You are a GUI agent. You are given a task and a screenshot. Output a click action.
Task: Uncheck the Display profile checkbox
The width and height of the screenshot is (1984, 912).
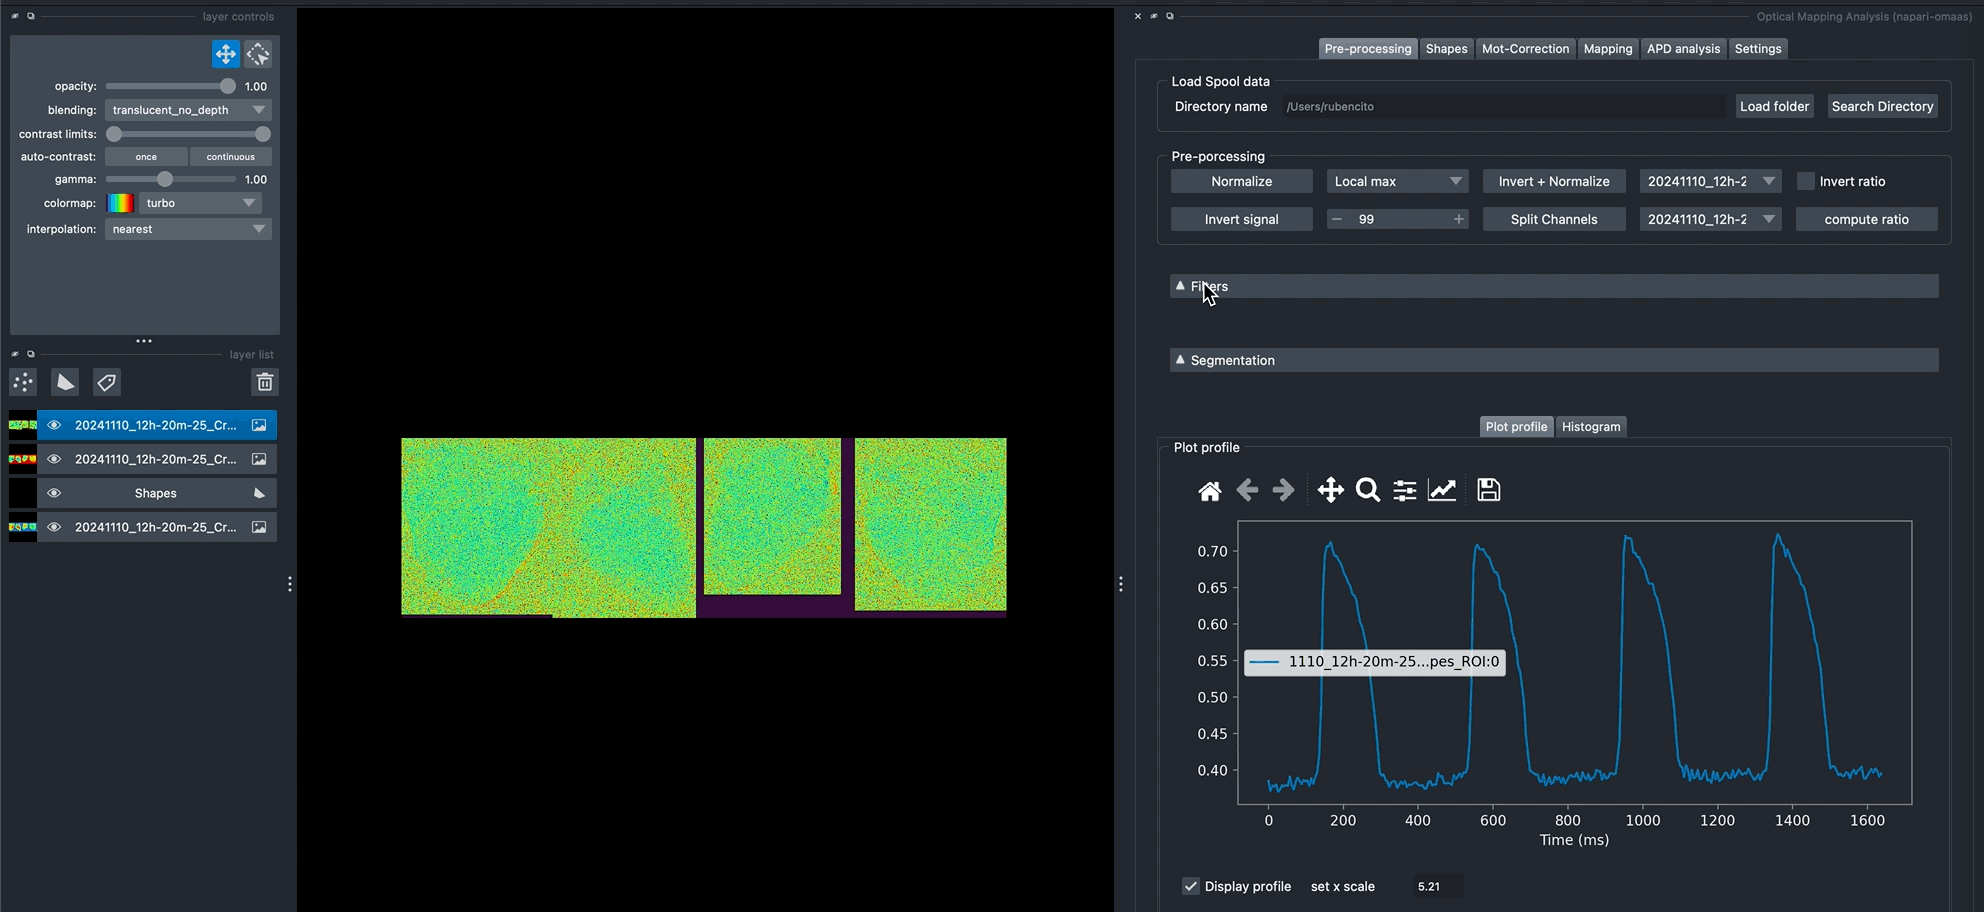point(1191,886)
